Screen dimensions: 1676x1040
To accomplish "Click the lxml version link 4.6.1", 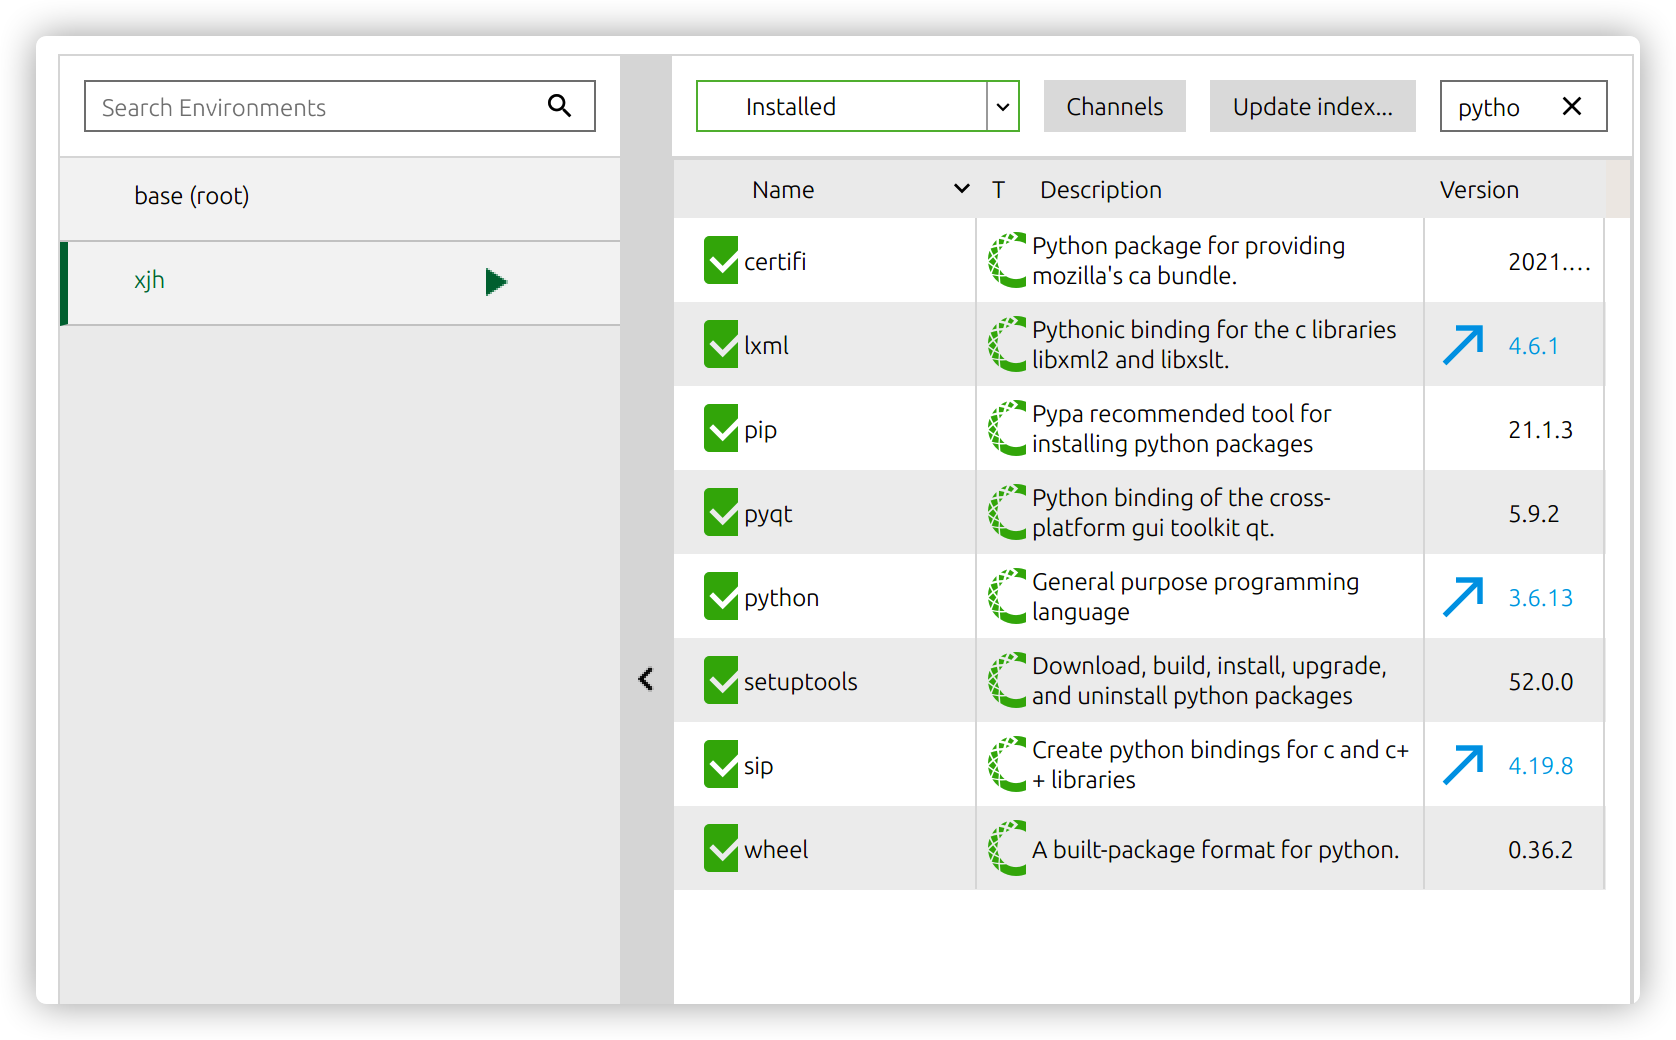I will tap(1533, 346).
